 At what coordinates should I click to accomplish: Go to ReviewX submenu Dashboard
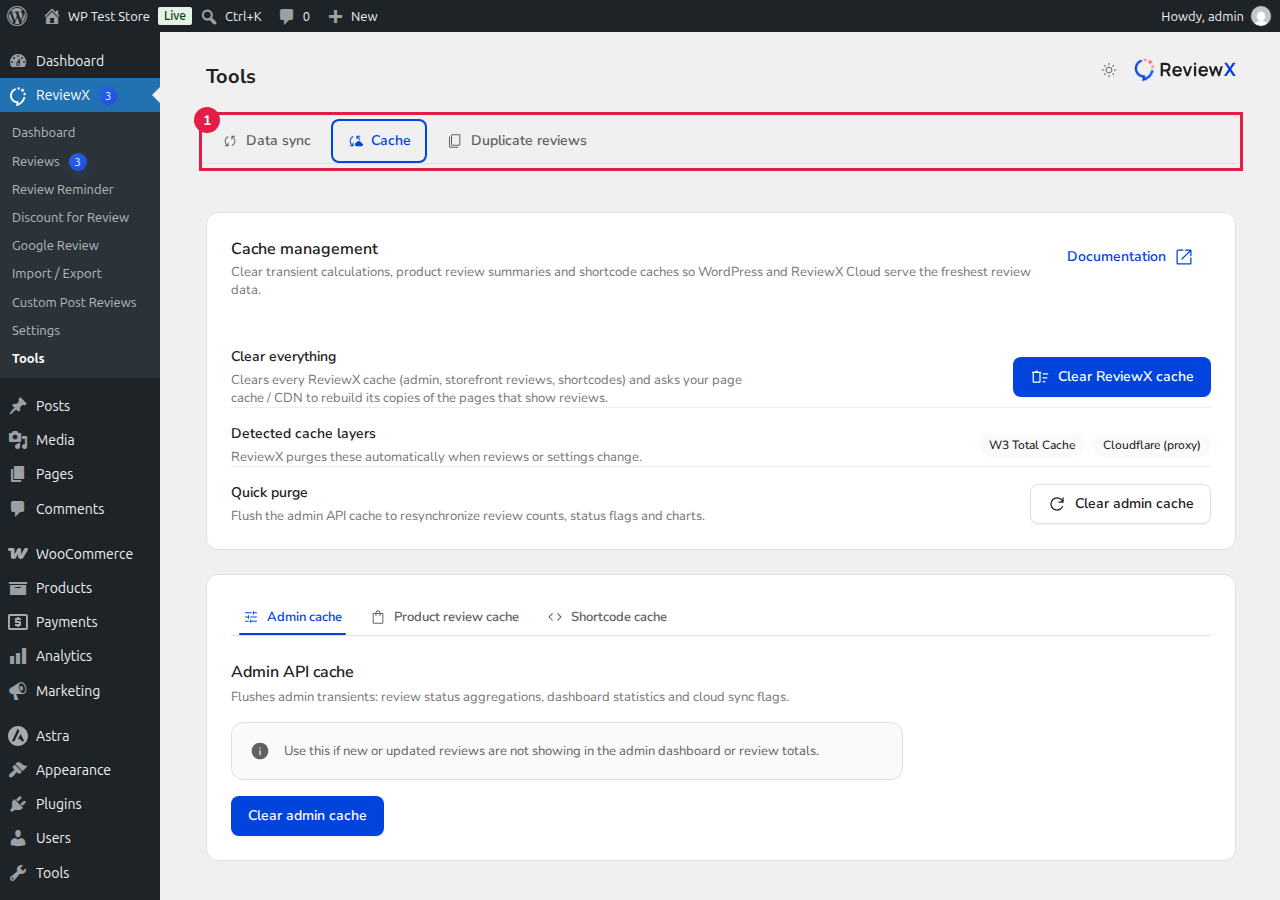coord(43,132)
